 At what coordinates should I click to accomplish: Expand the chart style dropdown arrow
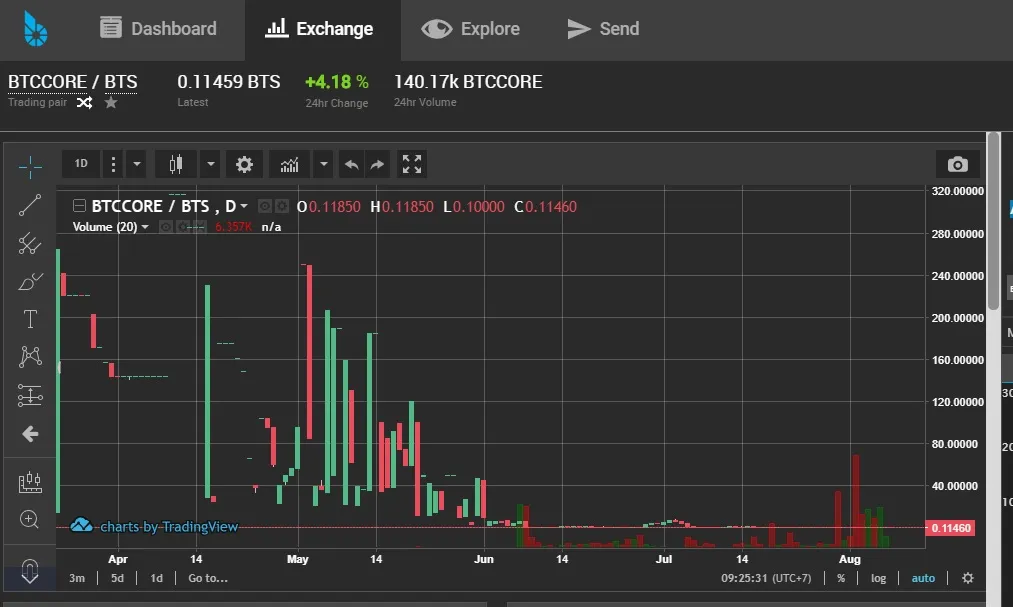pos(210,164)
